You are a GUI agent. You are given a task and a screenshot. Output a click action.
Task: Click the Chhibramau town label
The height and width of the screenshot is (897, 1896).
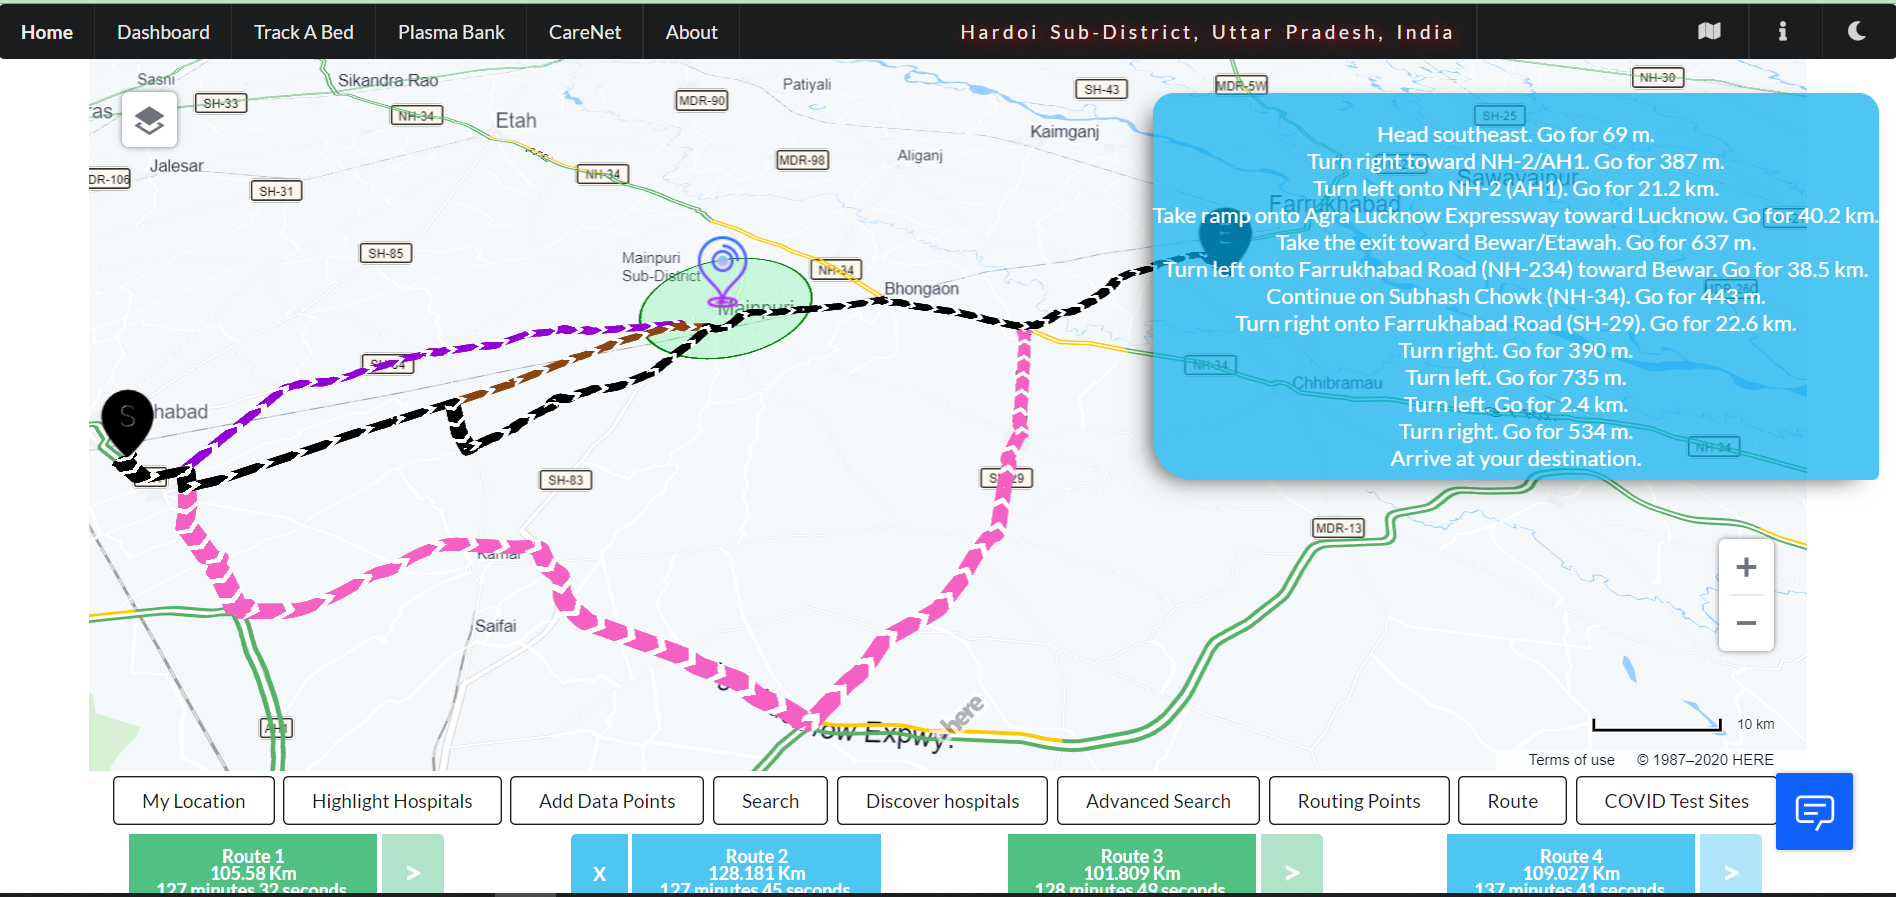point(1337,383)
